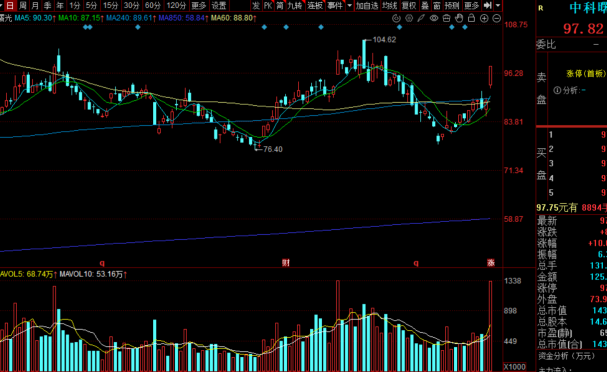The height and width of the screenshot is (372, 607).
Task: Switch to the 120分 minute chart
Action: (176, 5)
